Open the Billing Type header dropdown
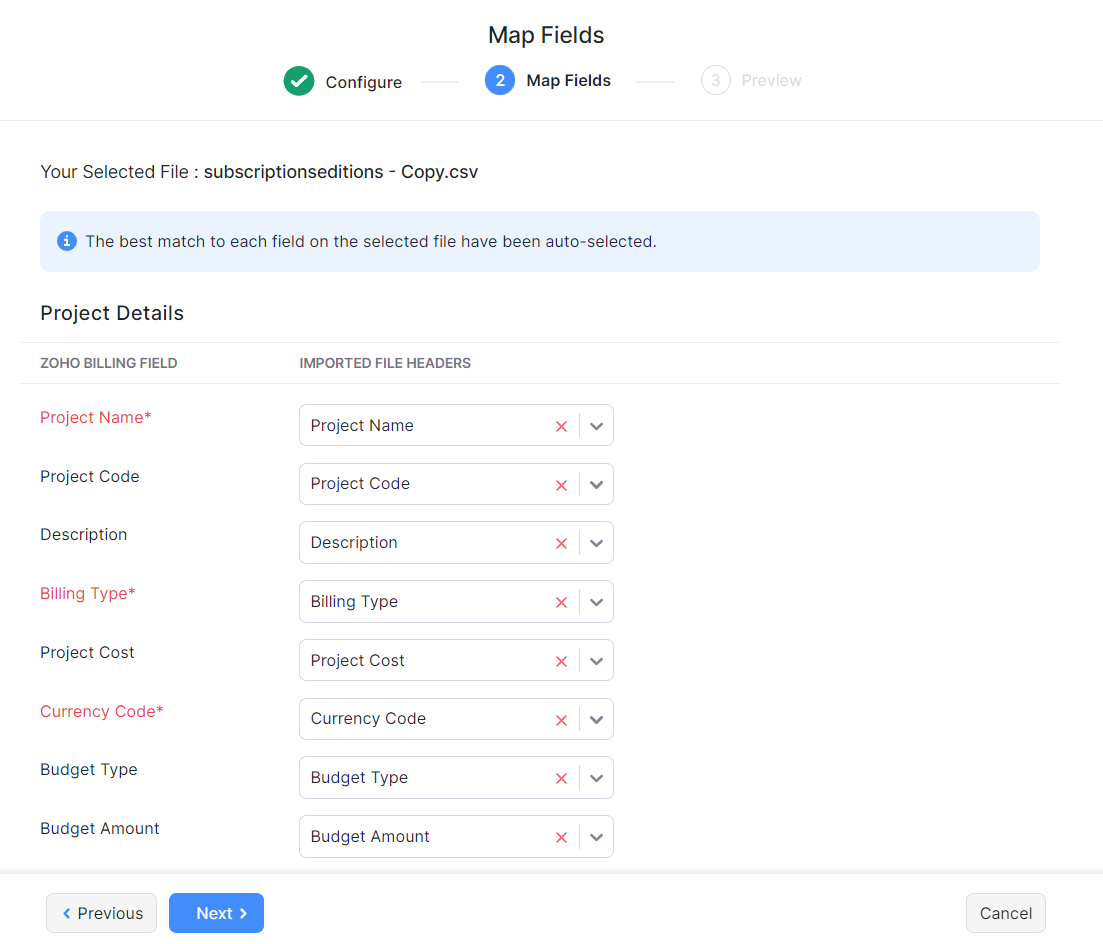1103x944 pixels. [x=597, y=602]
